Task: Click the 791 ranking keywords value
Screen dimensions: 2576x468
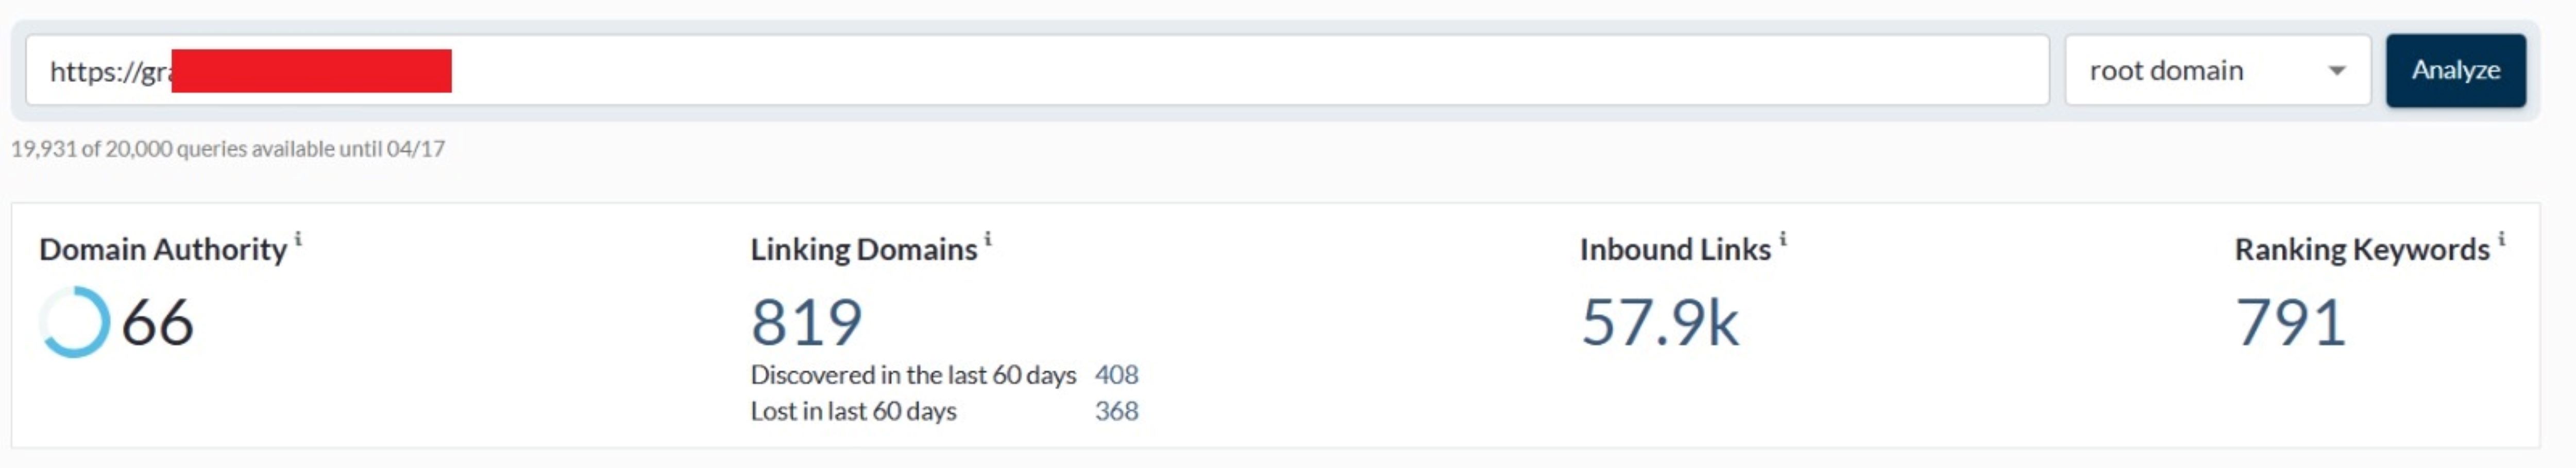Action: [2290, 322]
